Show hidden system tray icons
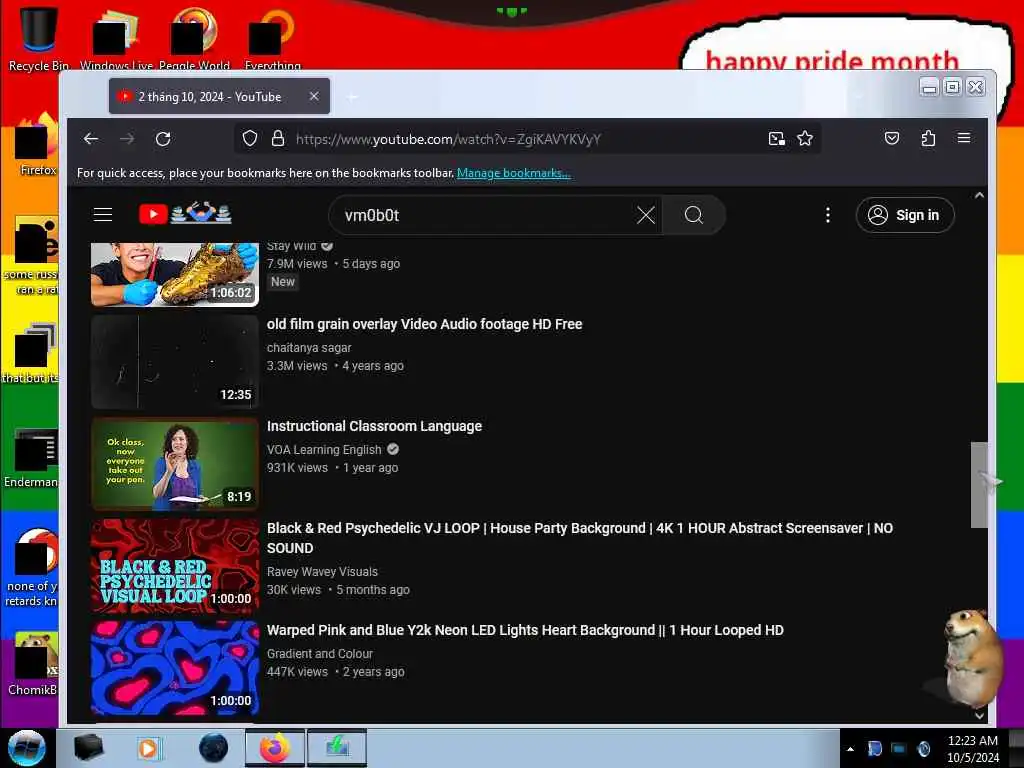 point(850,749)
